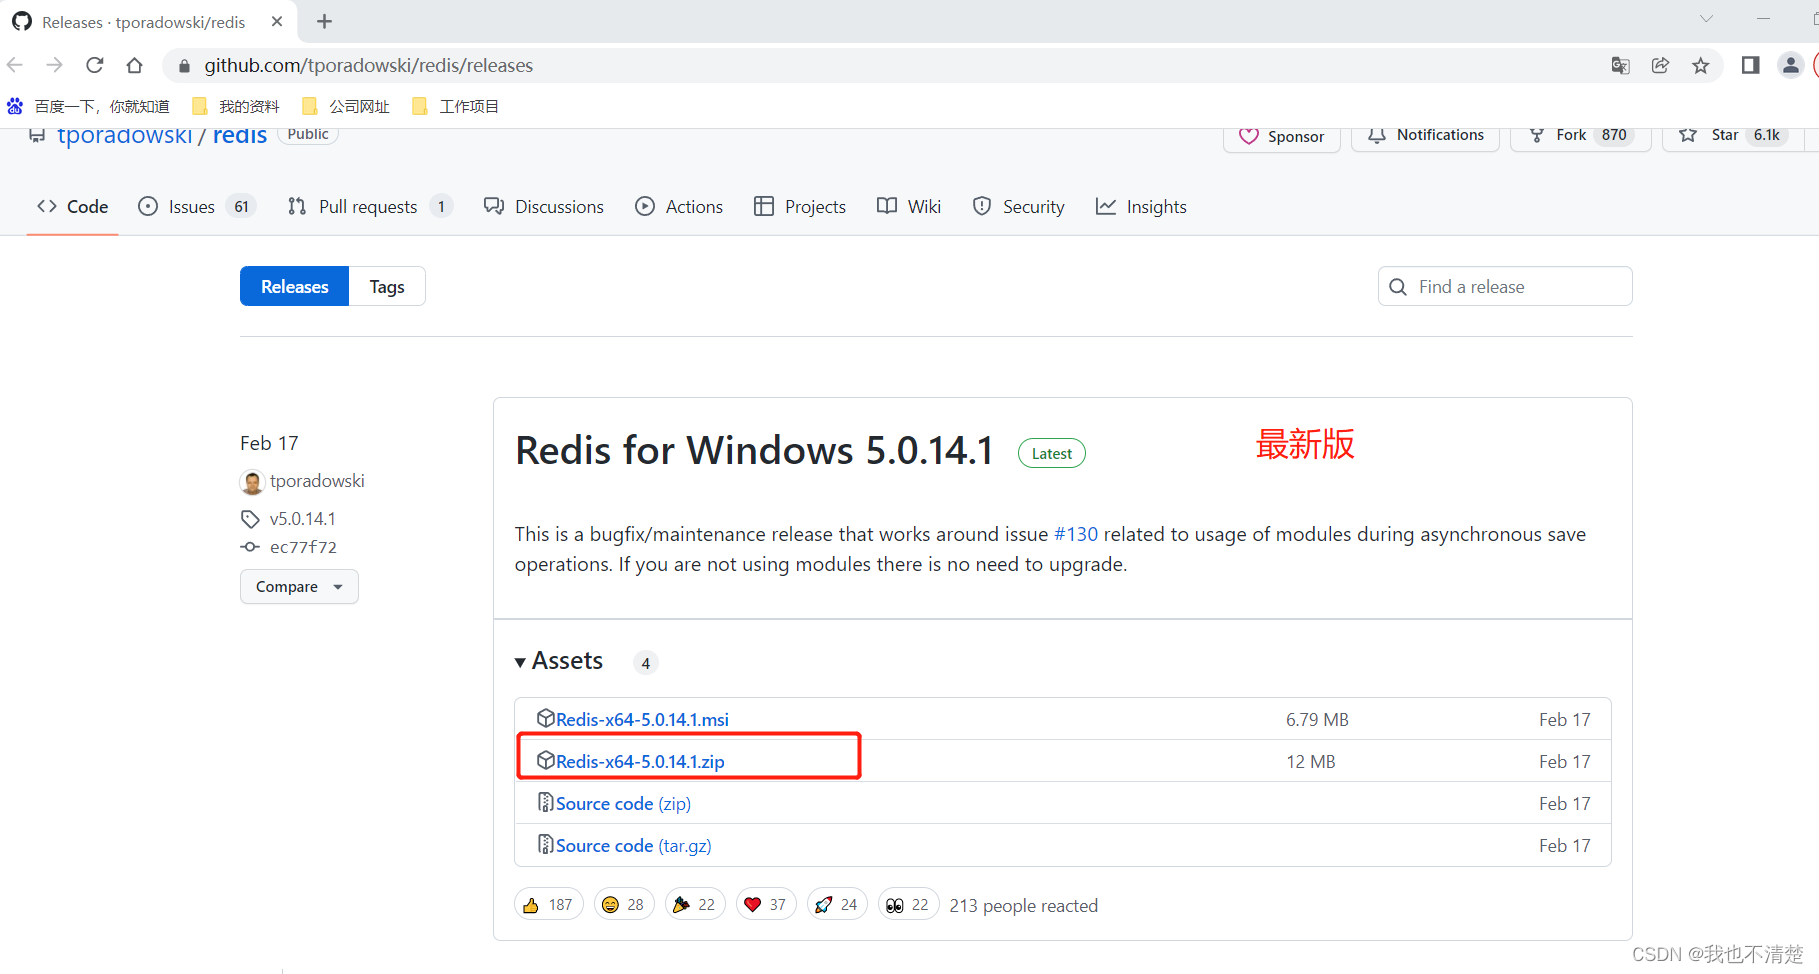The width and height of the screenshot is (1819, 974).
Task: Open 工作项目 bookmark folder
Action: tap(456, 106)
